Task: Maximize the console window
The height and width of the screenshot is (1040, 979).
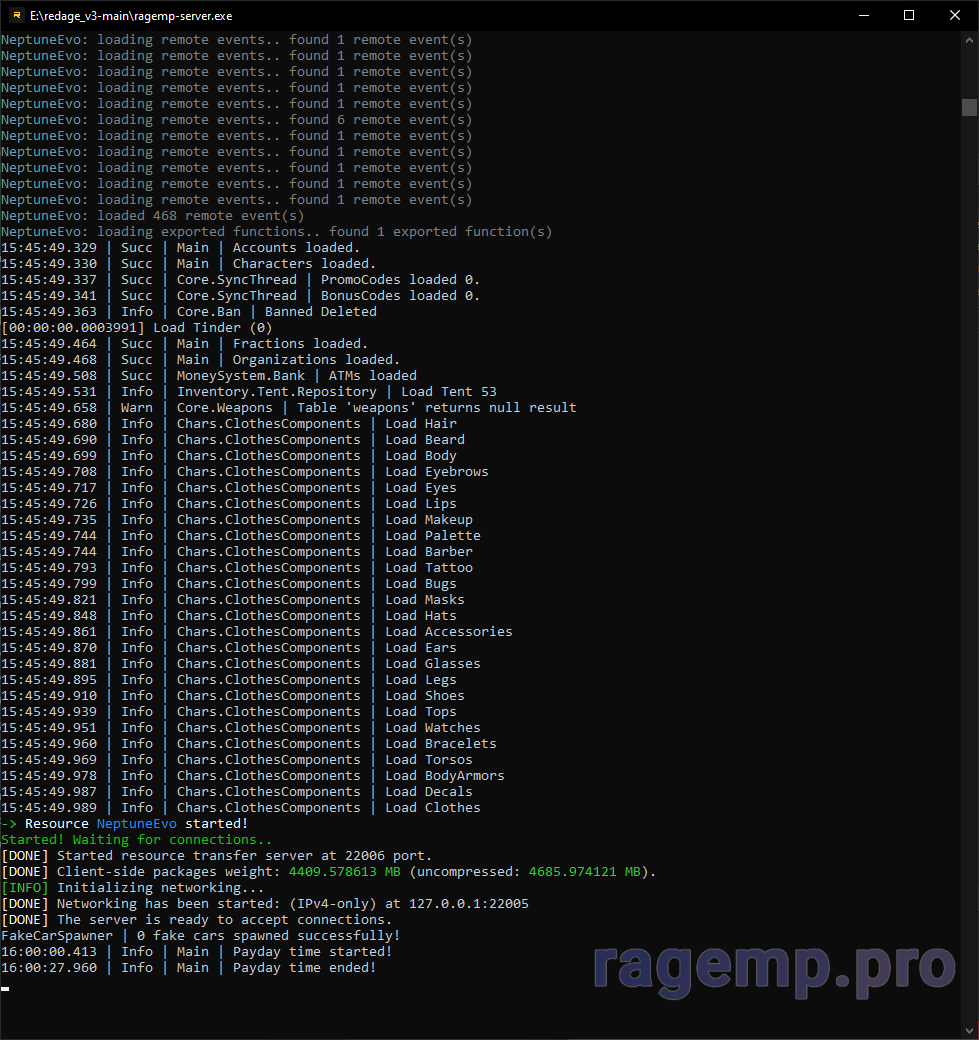Action: (909, 15)
